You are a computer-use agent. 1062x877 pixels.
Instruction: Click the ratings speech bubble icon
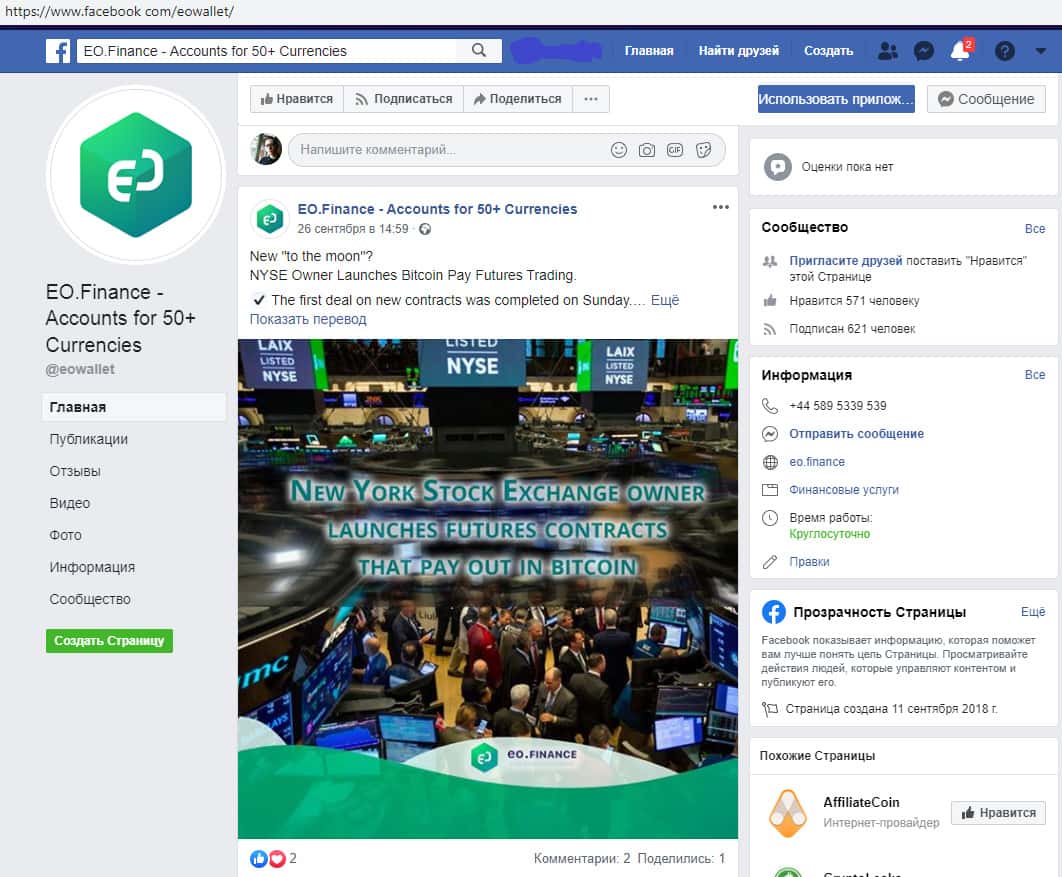click(x=778, y=167)
